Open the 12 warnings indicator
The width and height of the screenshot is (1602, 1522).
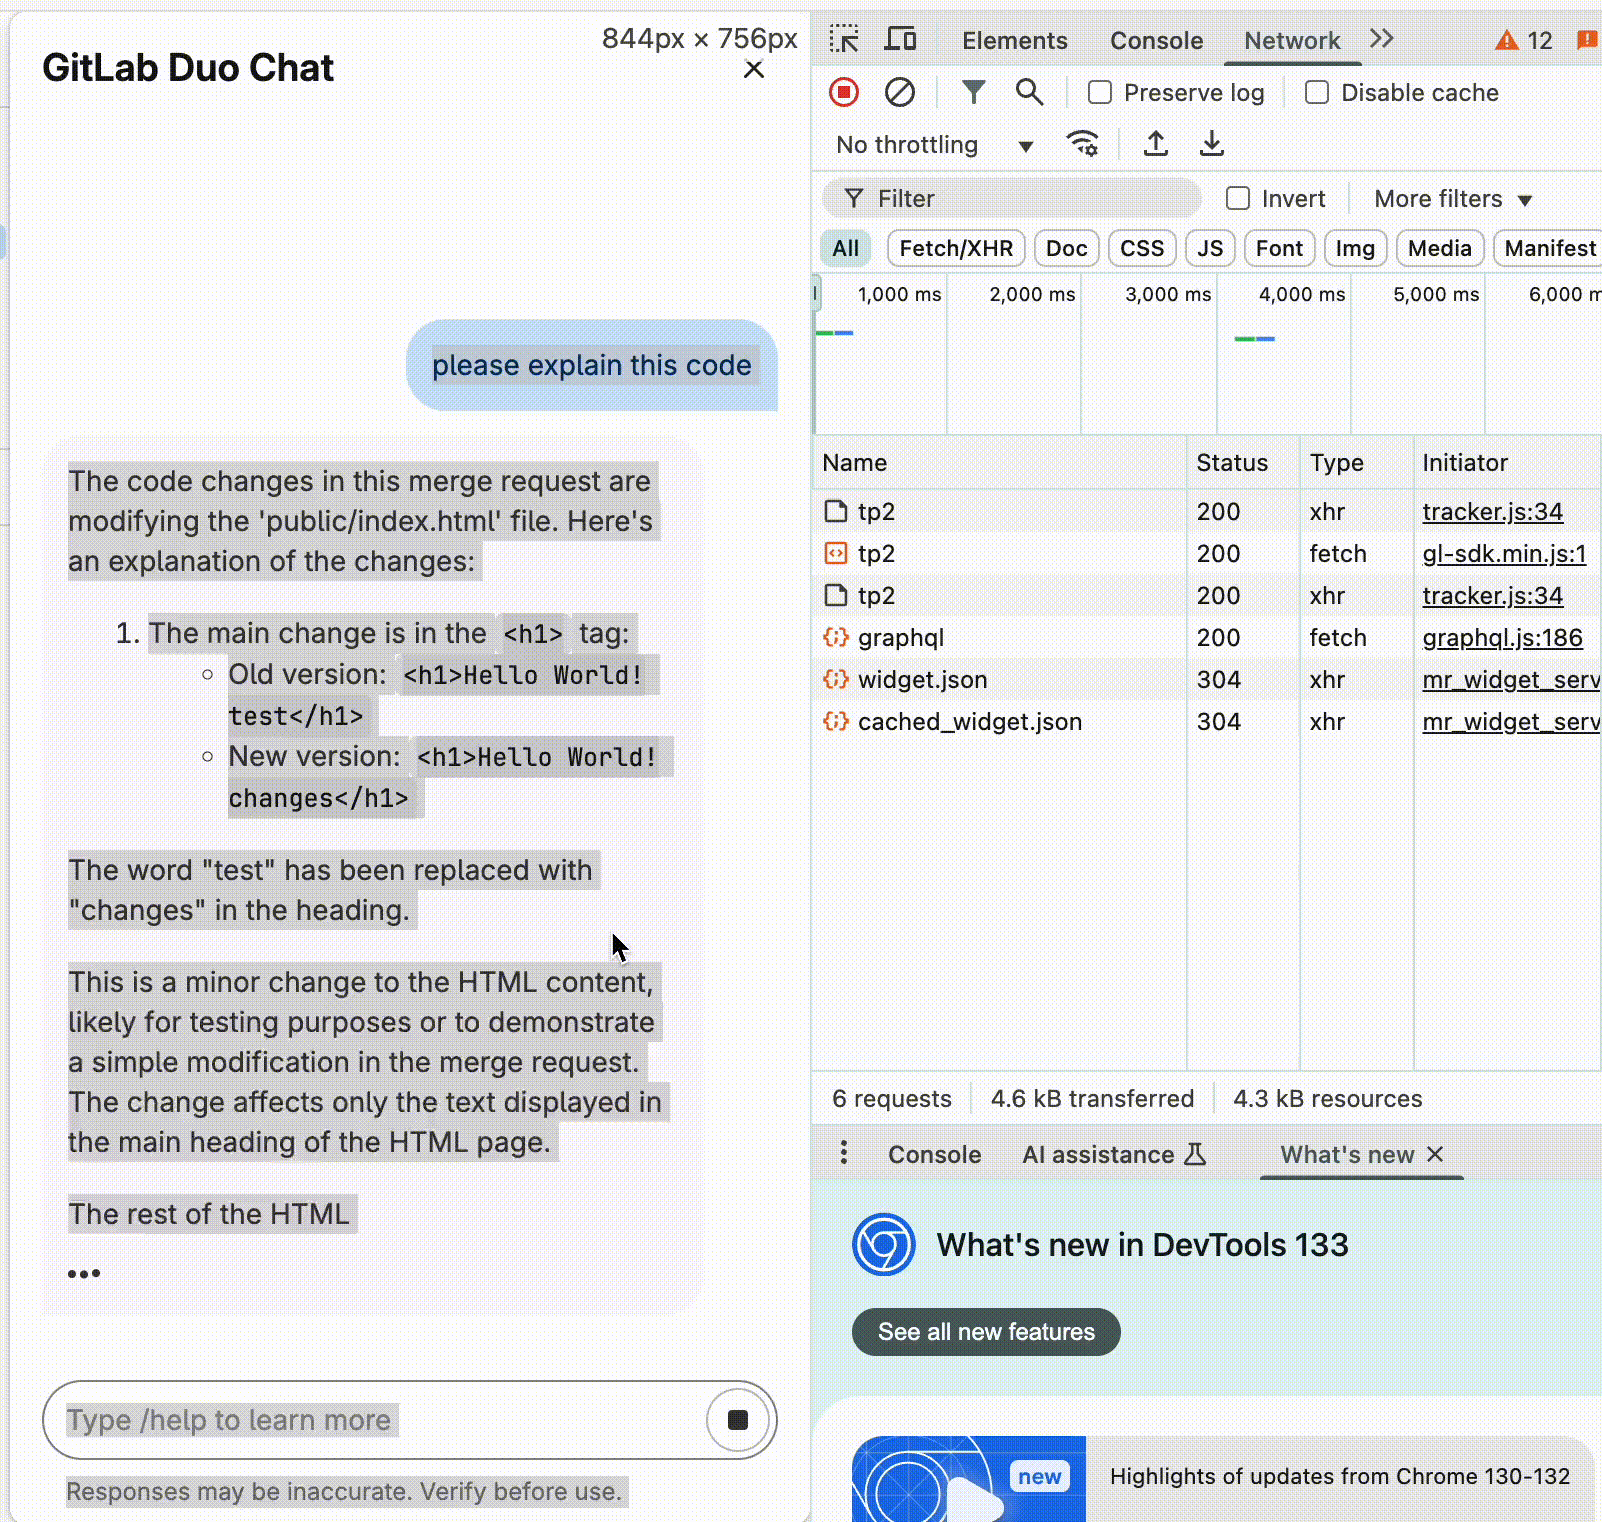pos(1524,40)
